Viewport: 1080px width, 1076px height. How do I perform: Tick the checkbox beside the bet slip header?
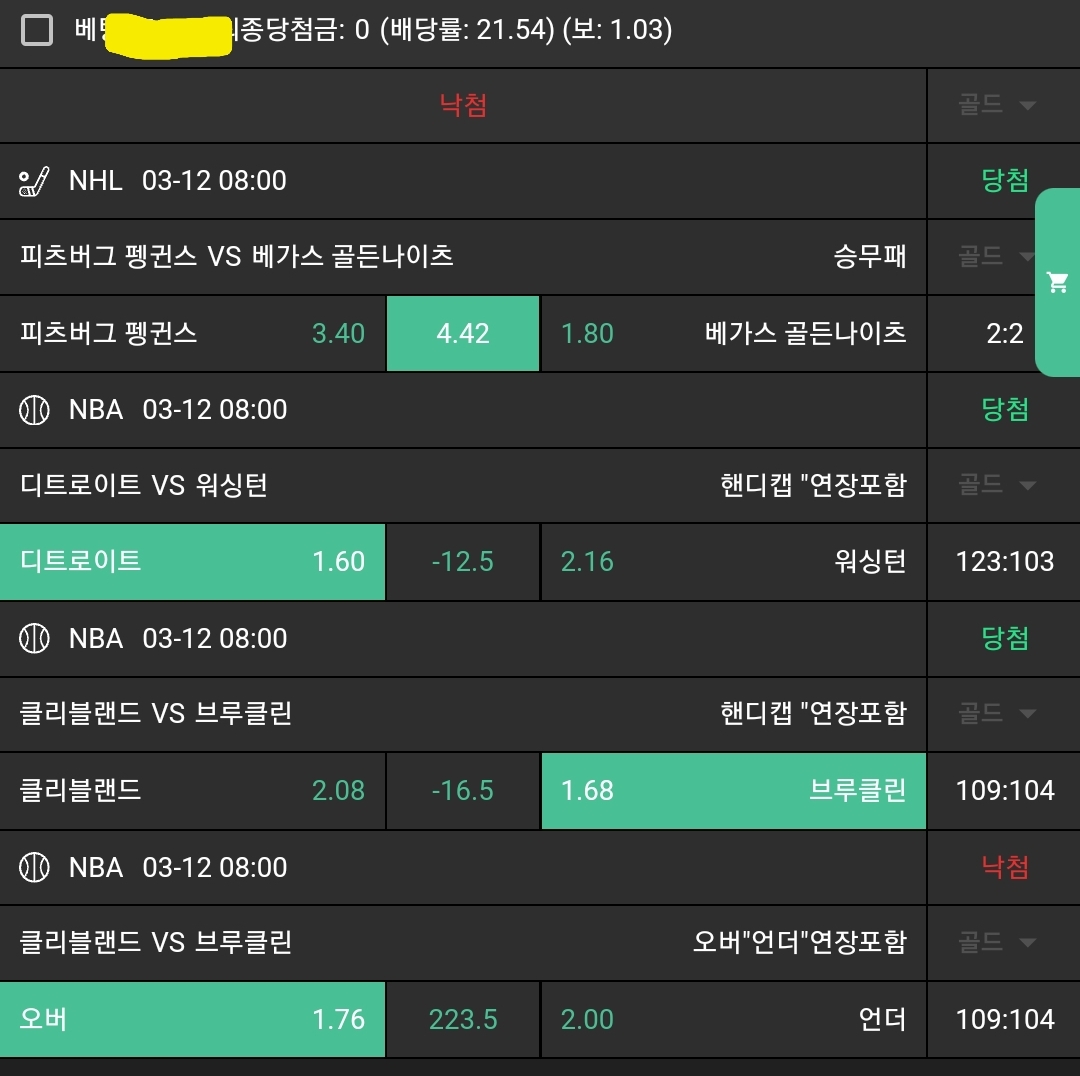tap(37, 30)
